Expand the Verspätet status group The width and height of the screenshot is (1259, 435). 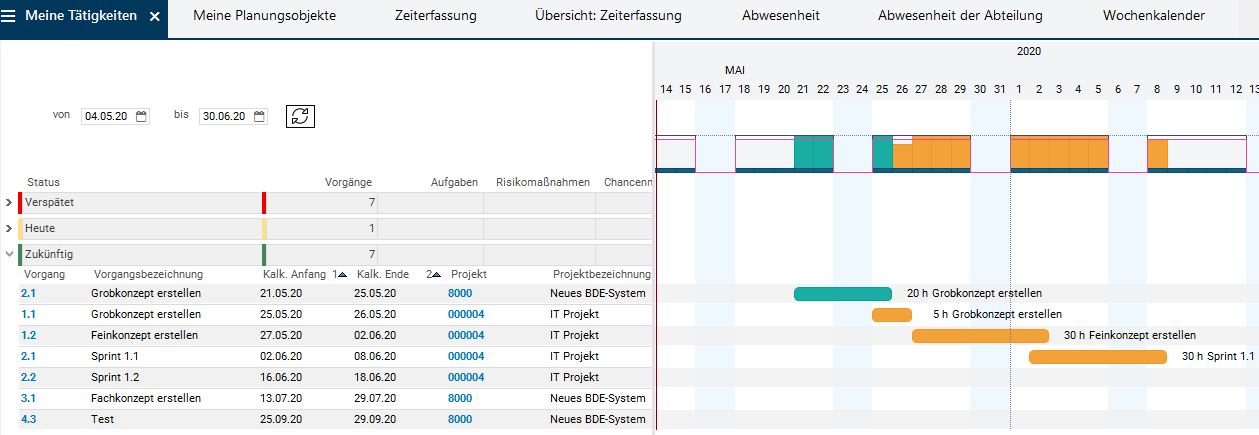point(9,203)
